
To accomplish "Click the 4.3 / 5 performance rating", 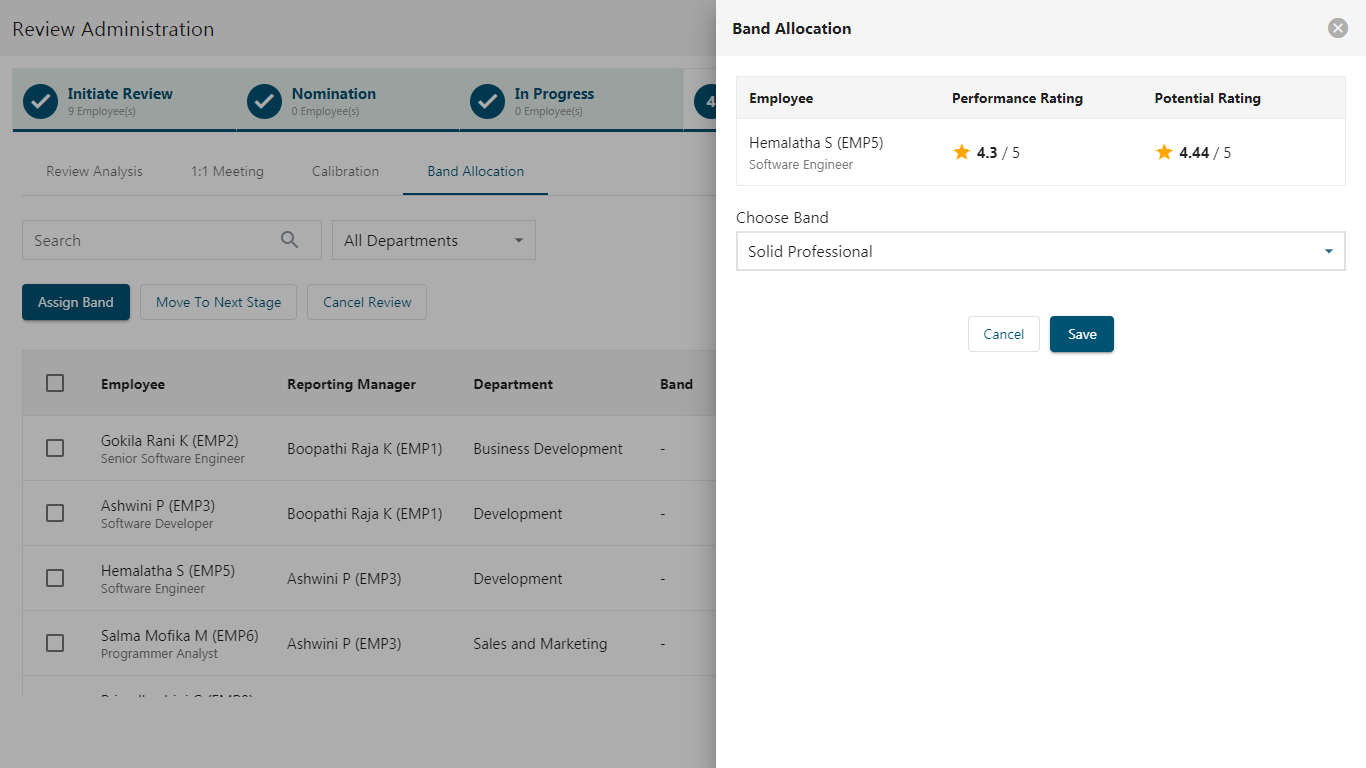I will point(998,153).
